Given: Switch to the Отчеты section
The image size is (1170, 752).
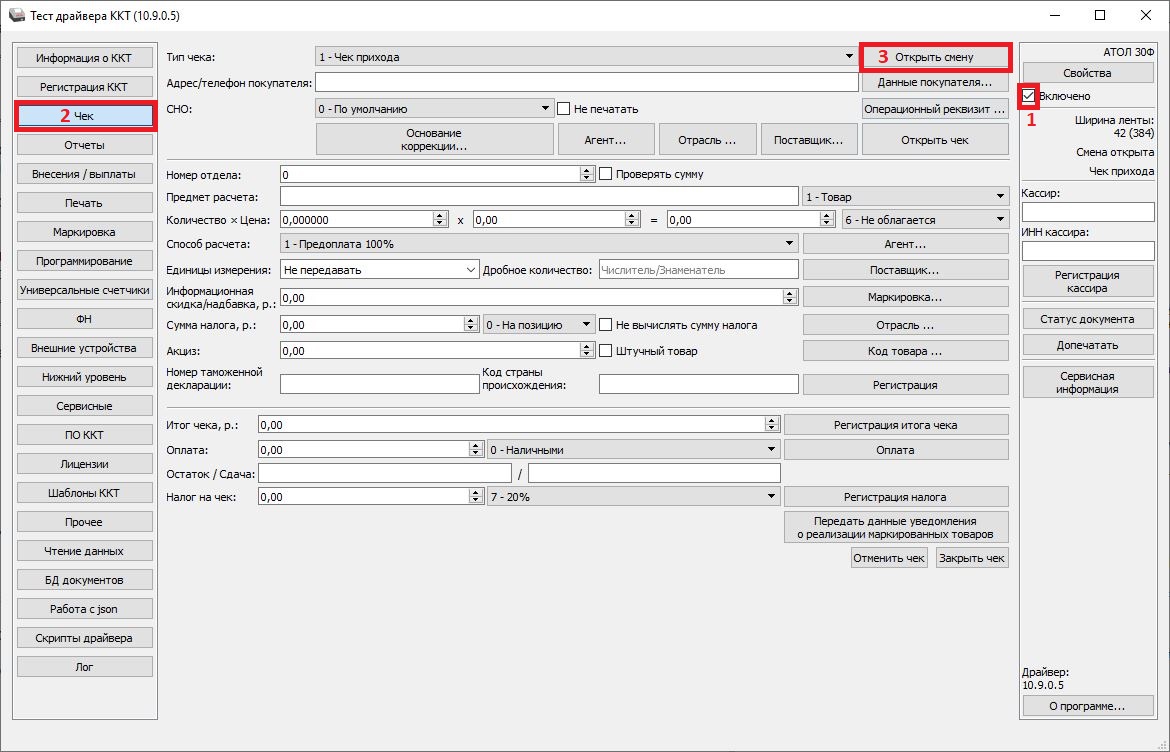Looking at the screenshot, I should [x=84, y=145].
